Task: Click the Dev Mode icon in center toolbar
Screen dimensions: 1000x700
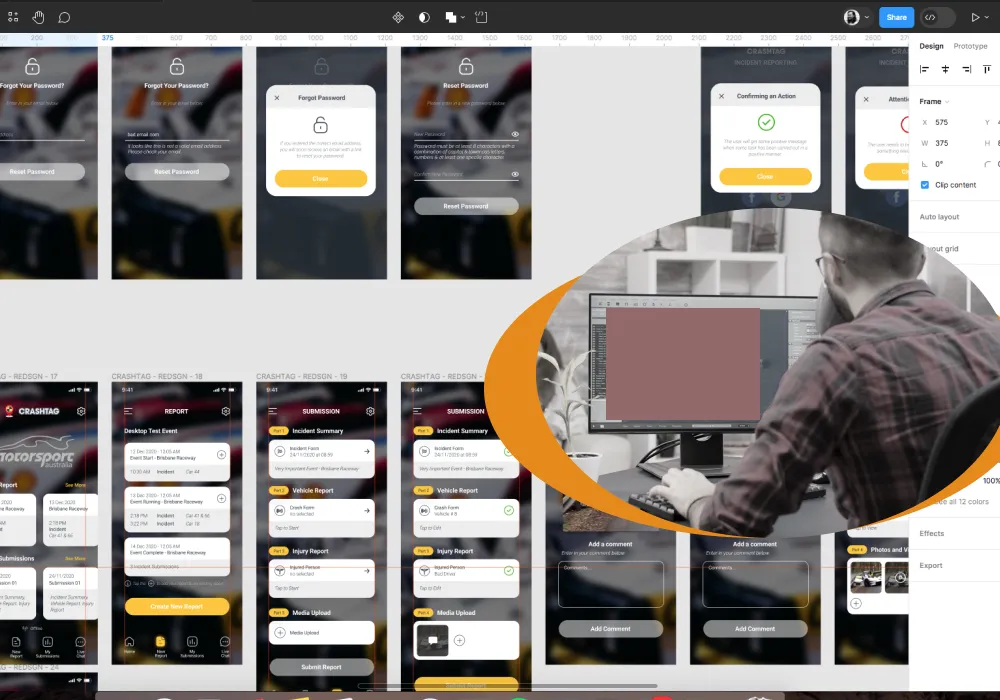Action: point(482,17)
